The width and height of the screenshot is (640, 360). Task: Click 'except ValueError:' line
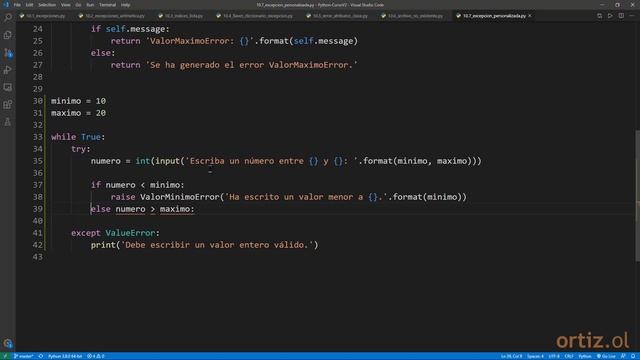[x=116, y=233]
